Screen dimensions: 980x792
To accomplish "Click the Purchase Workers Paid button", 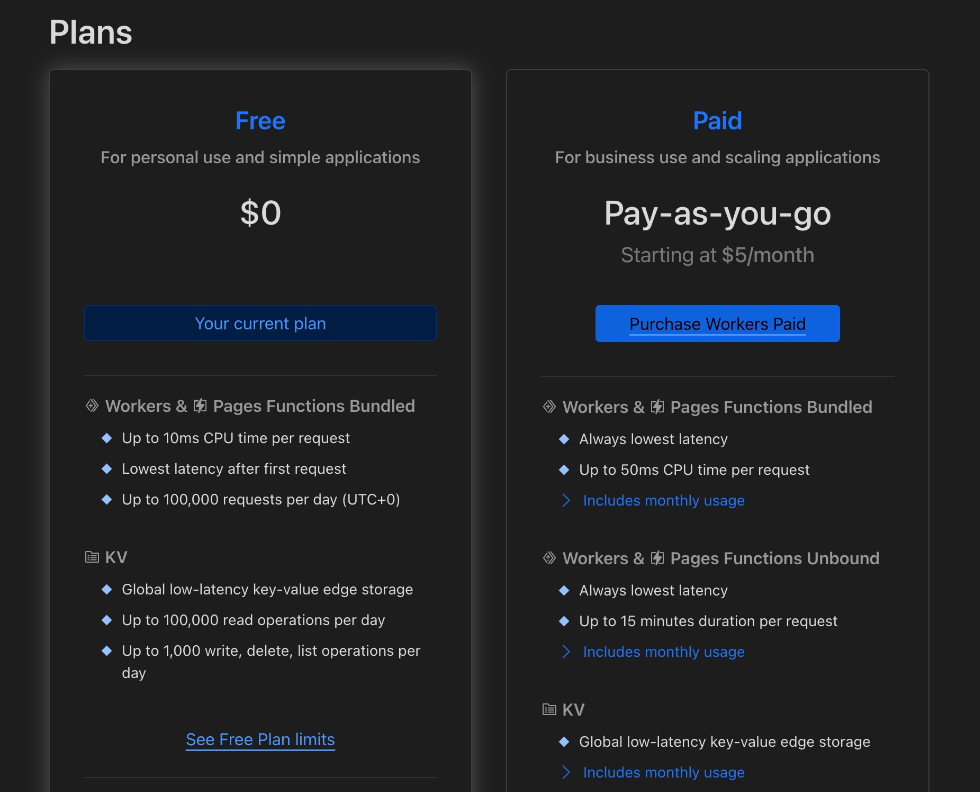I will click(x=717, y=324).
